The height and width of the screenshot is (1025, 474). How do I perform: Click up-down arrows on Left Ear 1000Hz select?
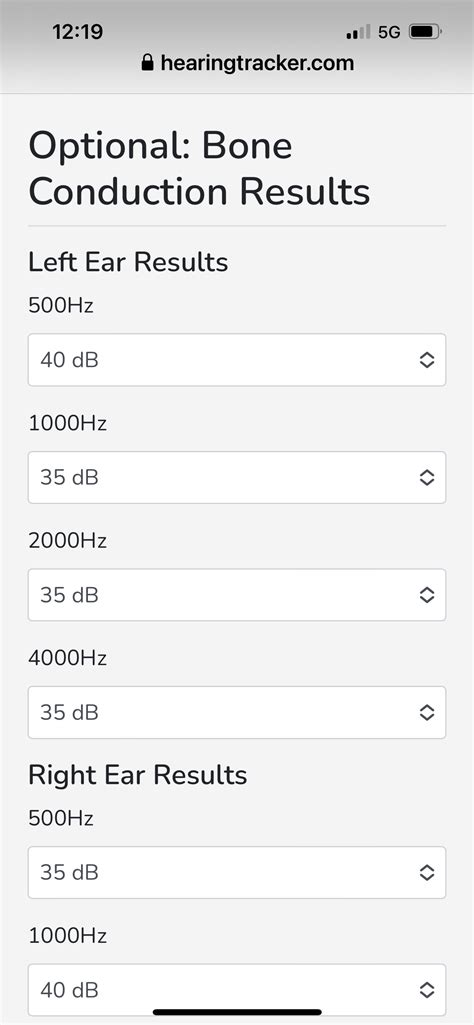coord(426,477)
